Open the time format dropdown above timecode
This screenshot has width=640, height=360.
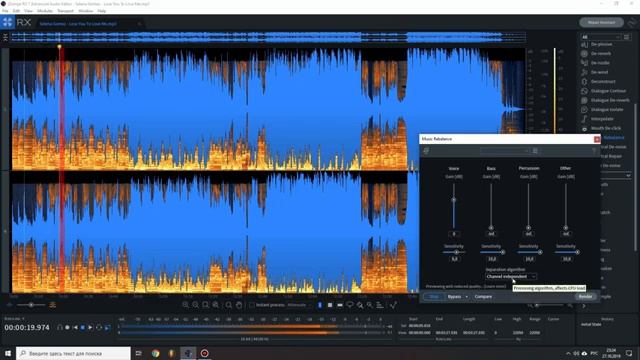click(x=14, y=318)
